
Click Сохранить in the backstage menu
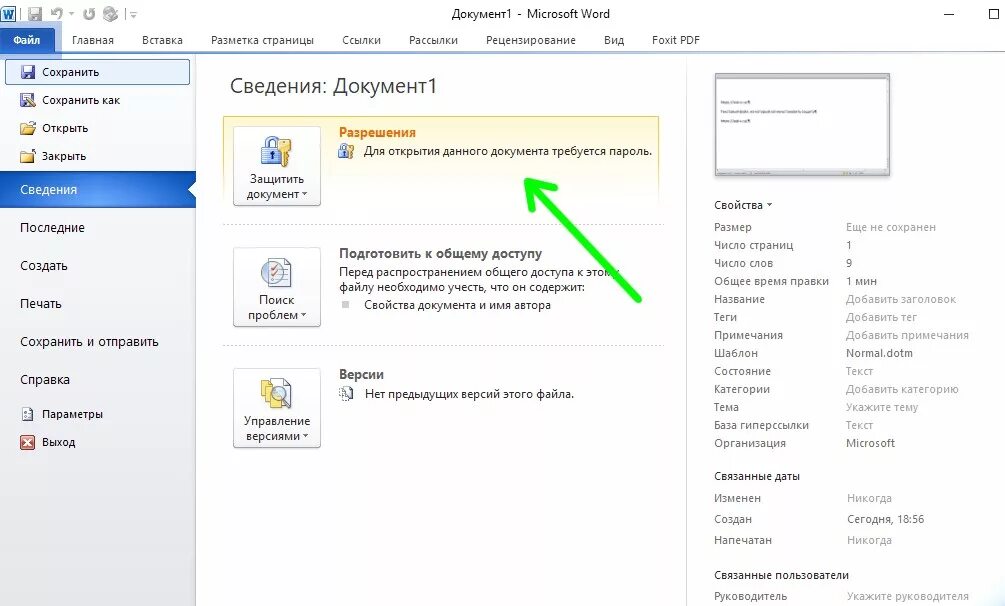coord(97,72)
